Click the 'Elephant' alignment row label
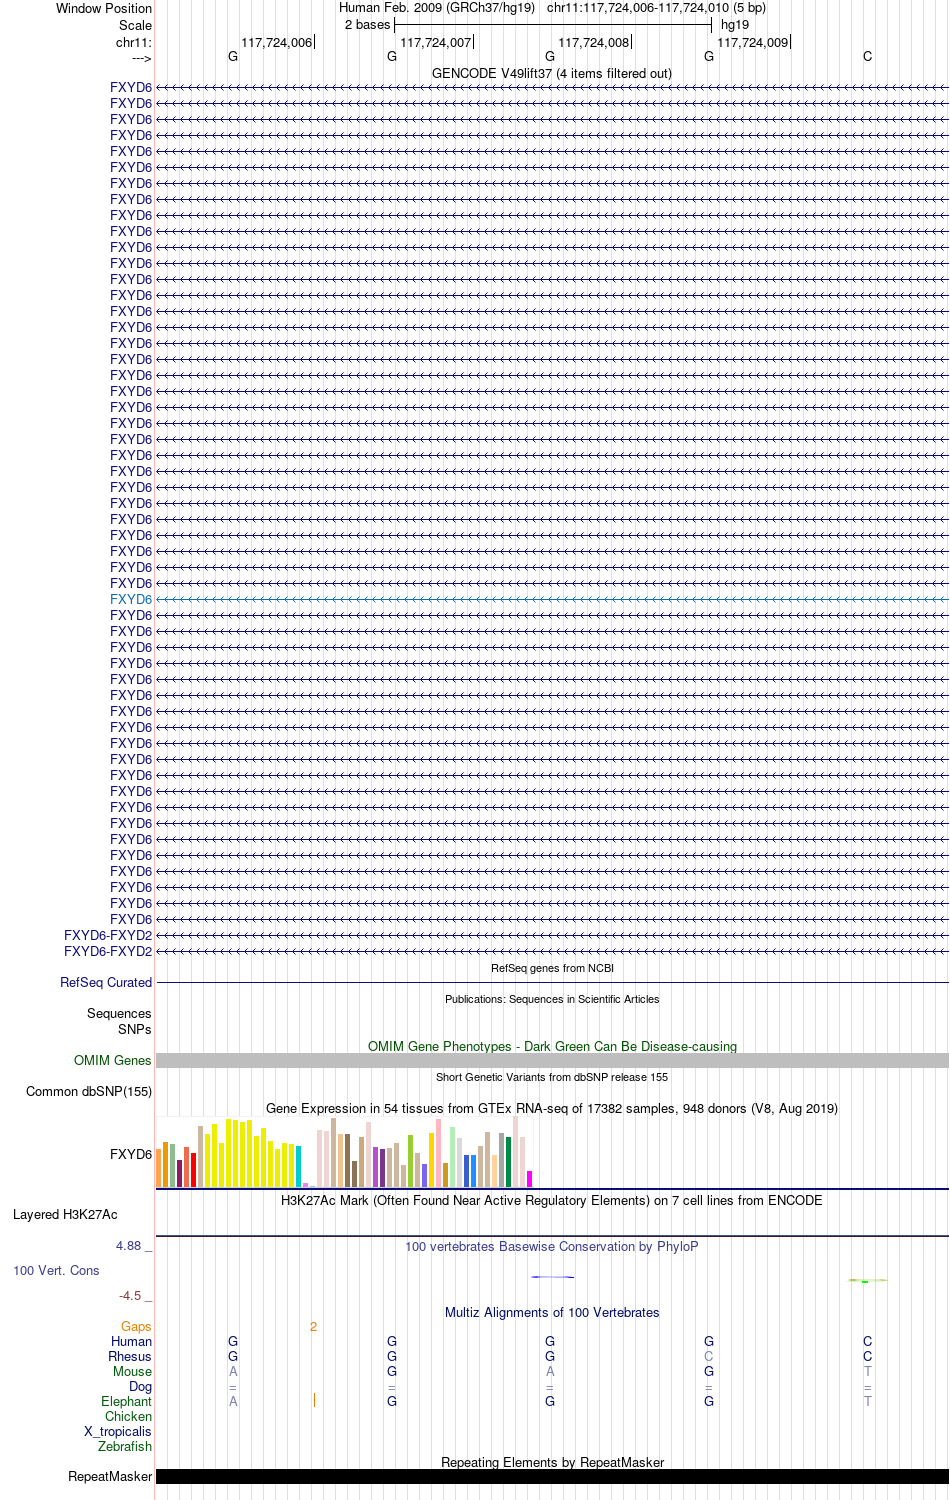950x1500 pixels. tap(127, 1402)
